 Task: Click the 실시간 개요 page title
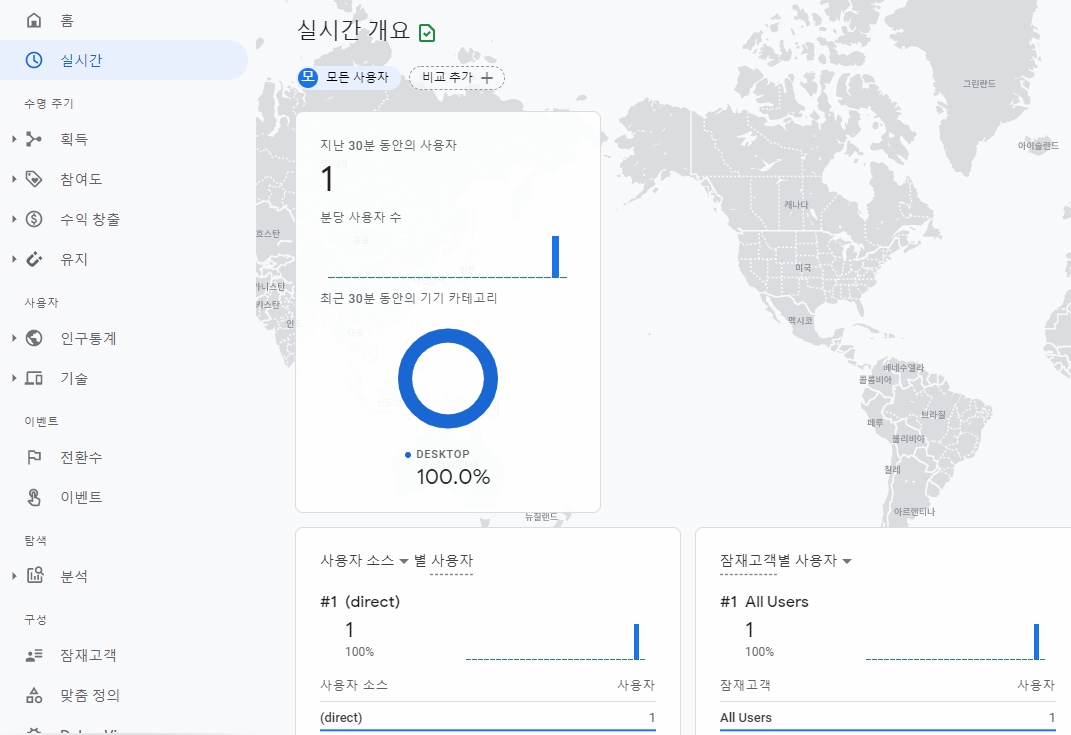point(353,31)
